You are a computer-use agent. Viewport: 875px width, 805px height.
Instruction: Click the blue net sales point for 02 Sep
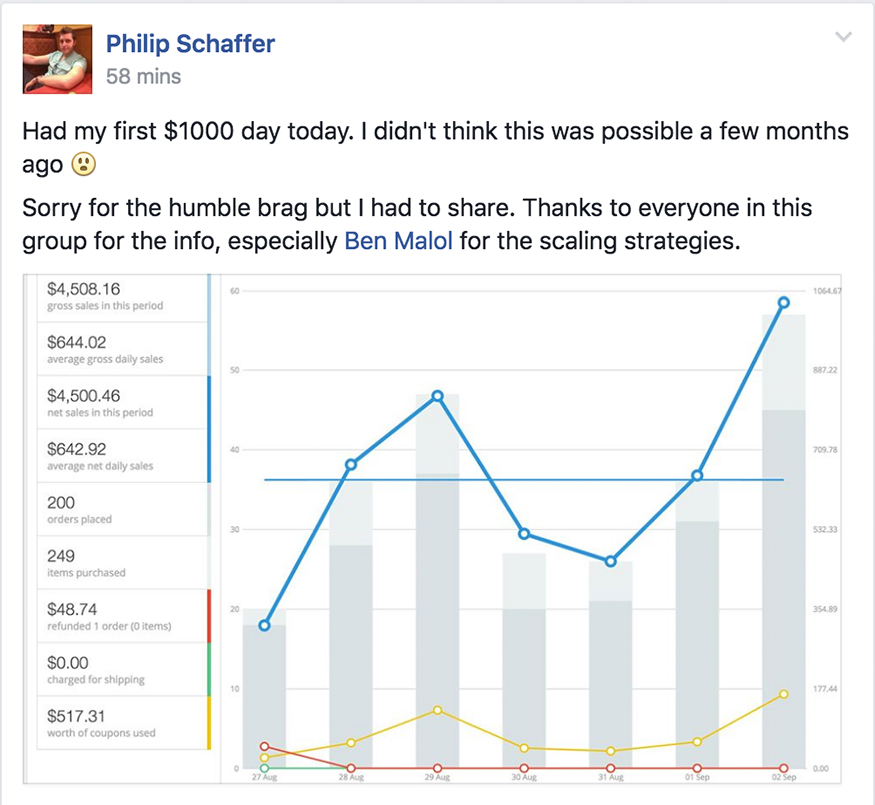pyautogui.click(x=784, y=302)
